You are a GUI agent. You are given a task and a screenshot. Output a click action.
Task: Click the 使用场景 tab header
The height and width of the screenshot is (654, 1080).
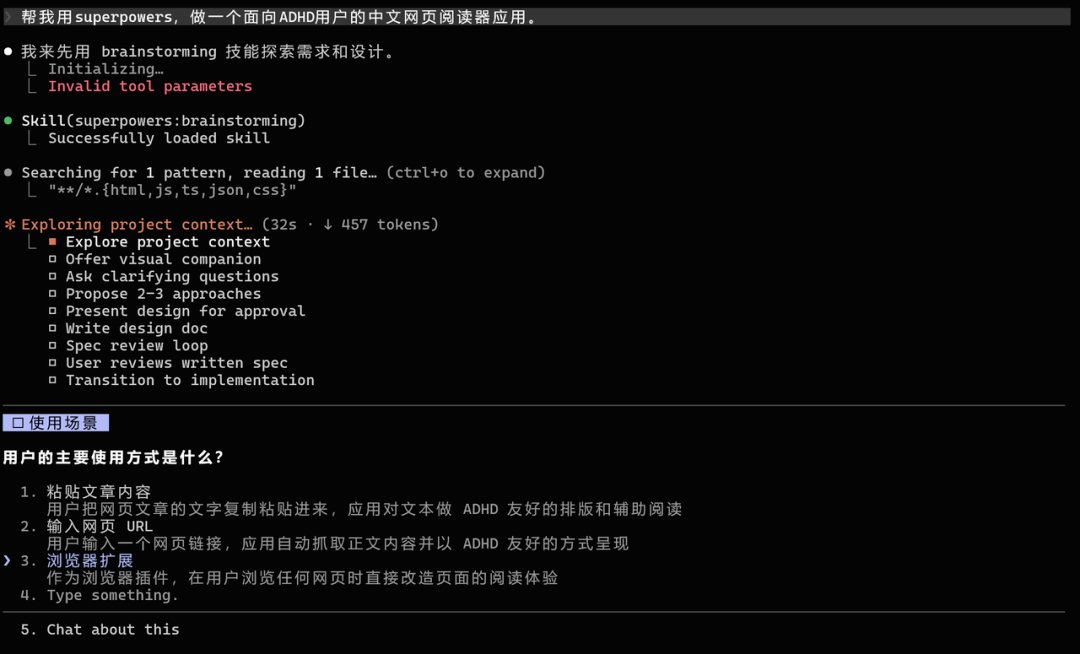click(x=56, y=423)
